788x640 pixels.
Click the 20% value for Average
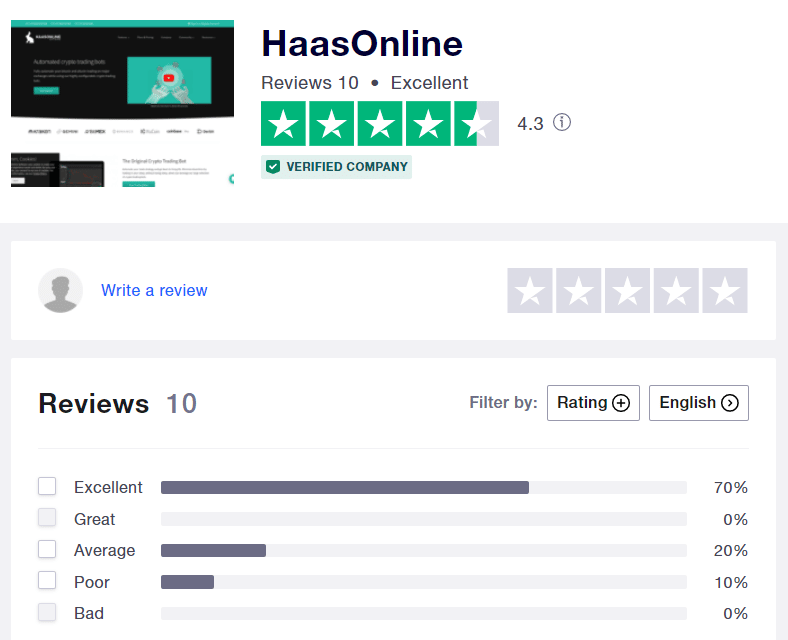coord(731,551)
